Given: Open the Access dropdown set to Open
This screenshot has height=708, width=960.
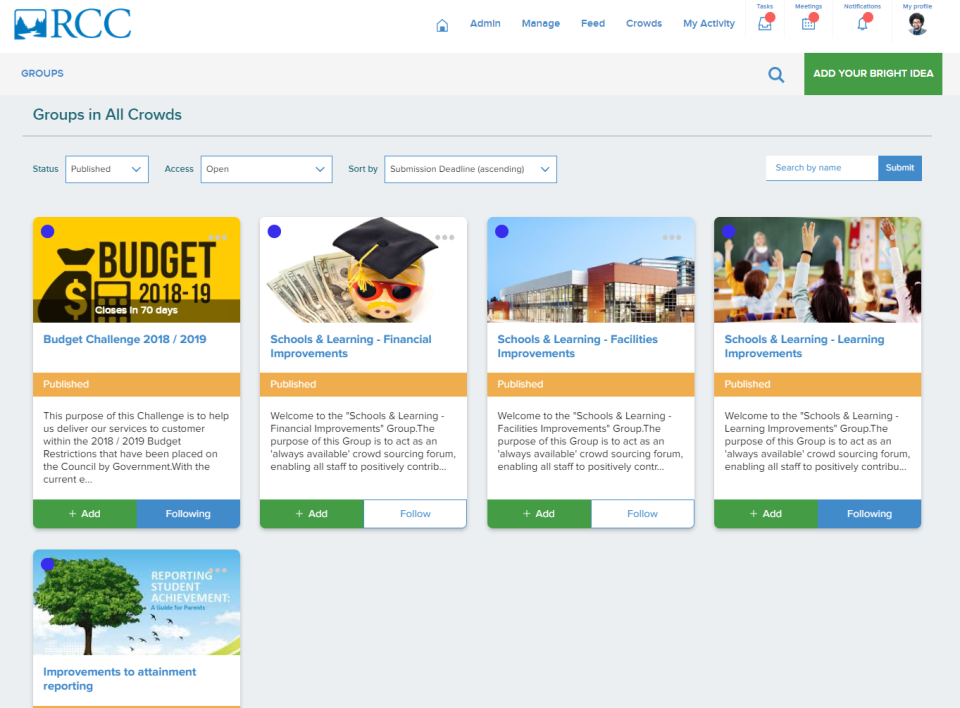Looking at the screenshot, I should tap(266, 169).
